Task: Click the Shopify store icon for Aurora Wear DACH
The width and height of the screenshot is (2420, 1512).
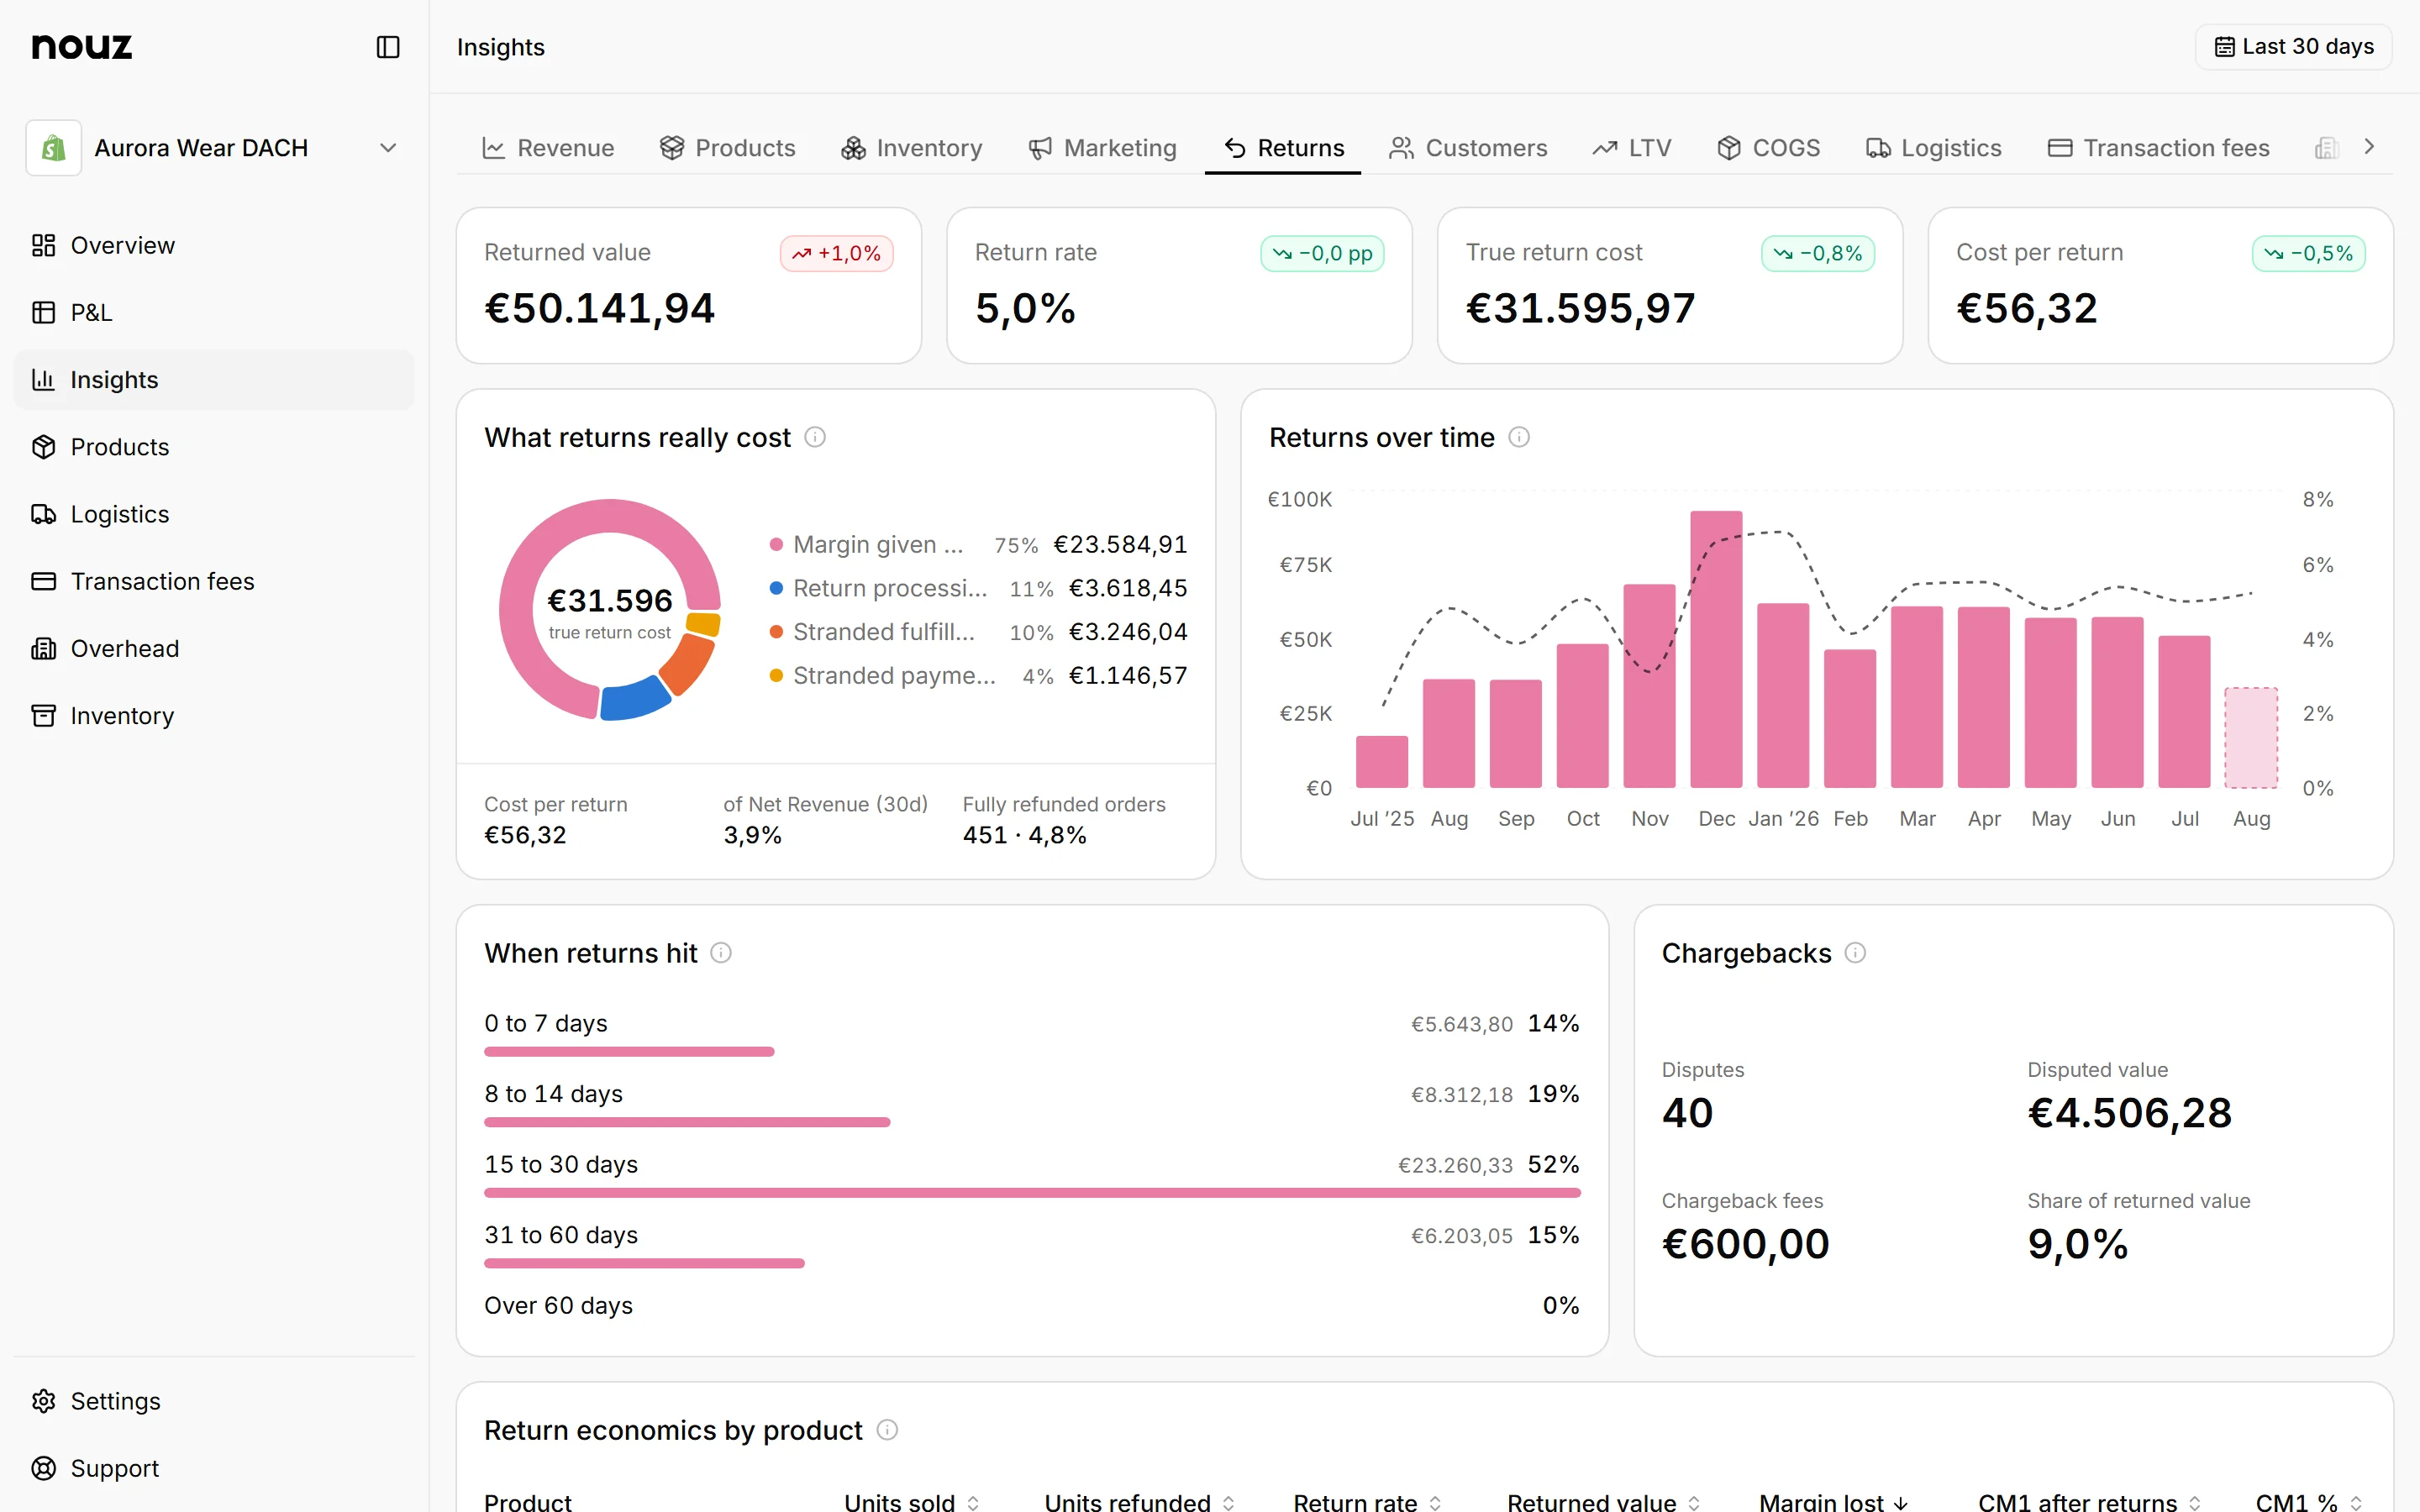Action: click(53, 148)
